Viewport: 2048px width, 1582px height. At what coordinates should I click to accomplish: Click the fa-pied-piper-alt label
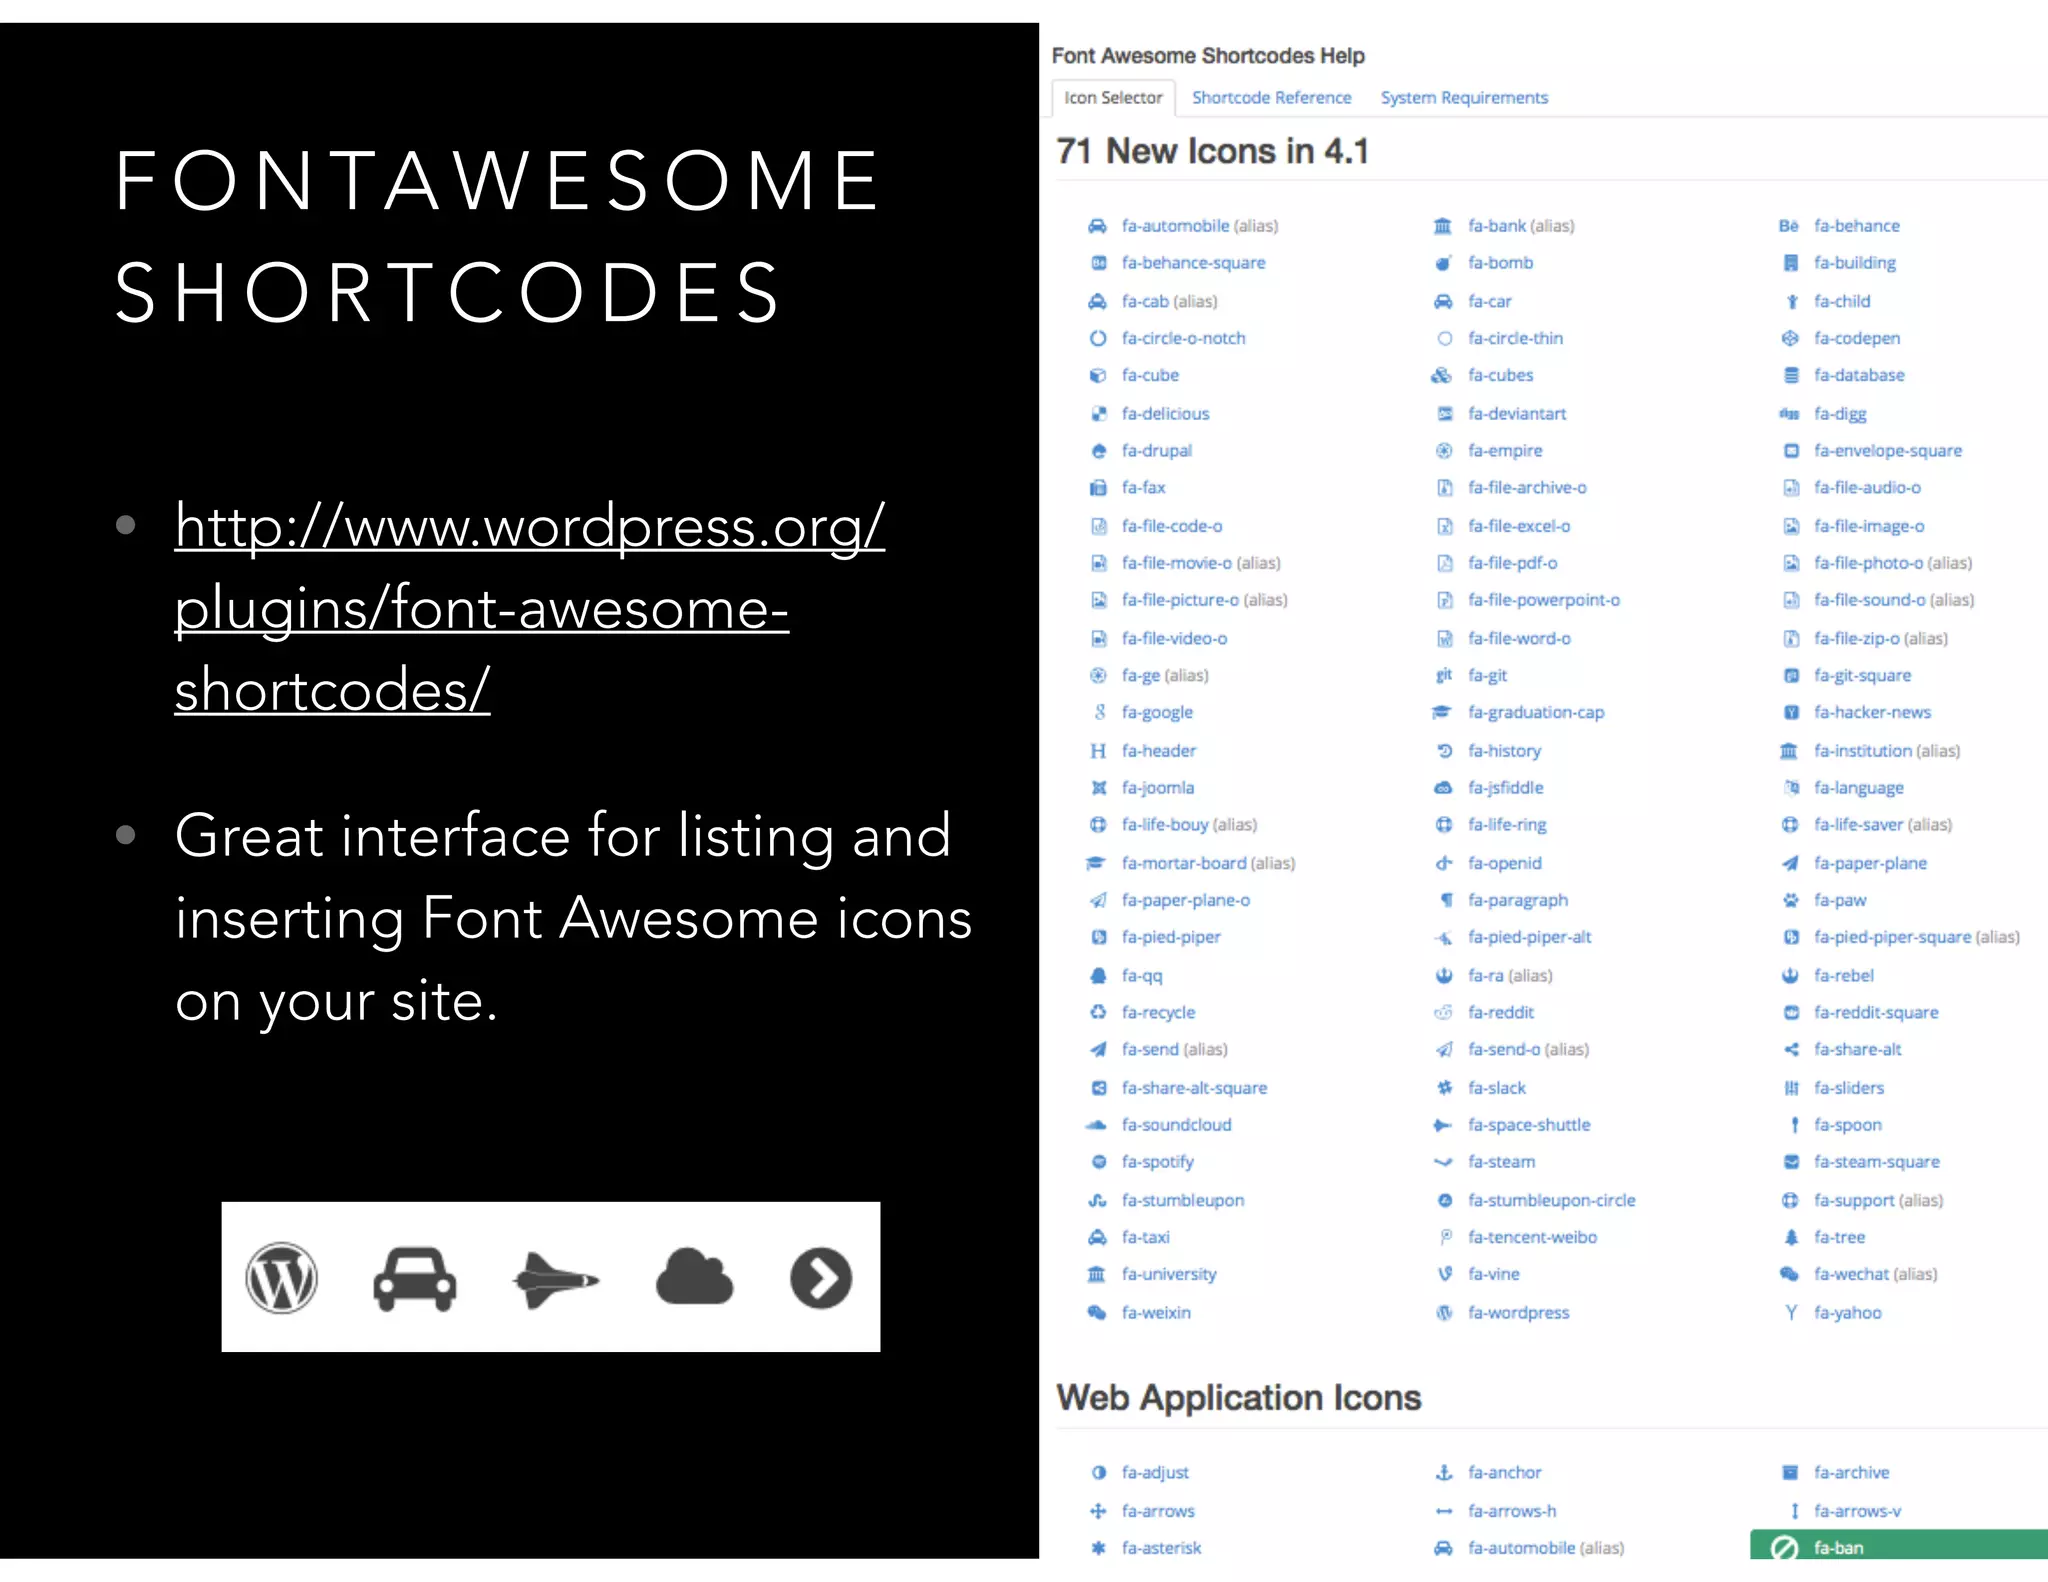(1529, 937)
